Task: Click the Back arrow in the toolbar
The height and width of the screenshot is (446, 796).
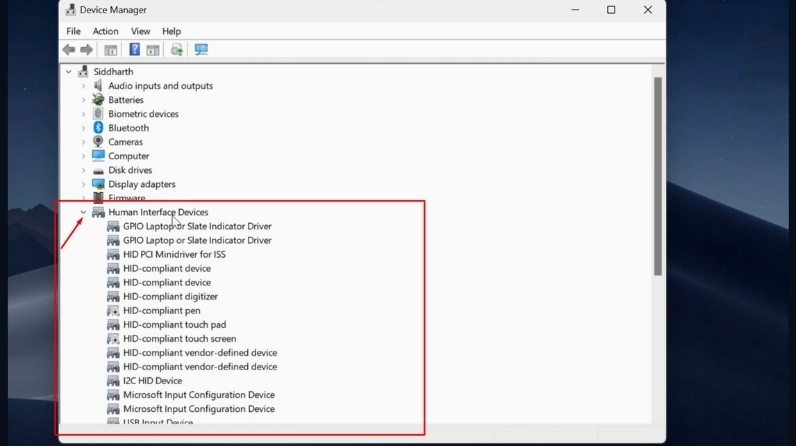Action: [x=69, y=49]
